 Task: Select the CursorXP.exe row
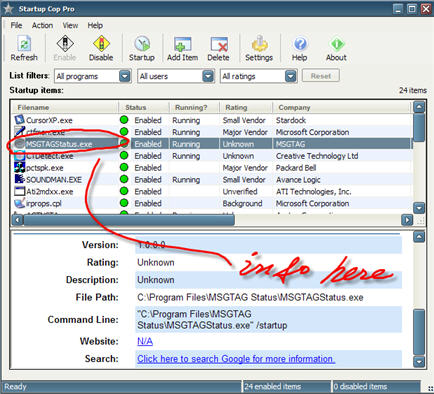click(213, 120)
